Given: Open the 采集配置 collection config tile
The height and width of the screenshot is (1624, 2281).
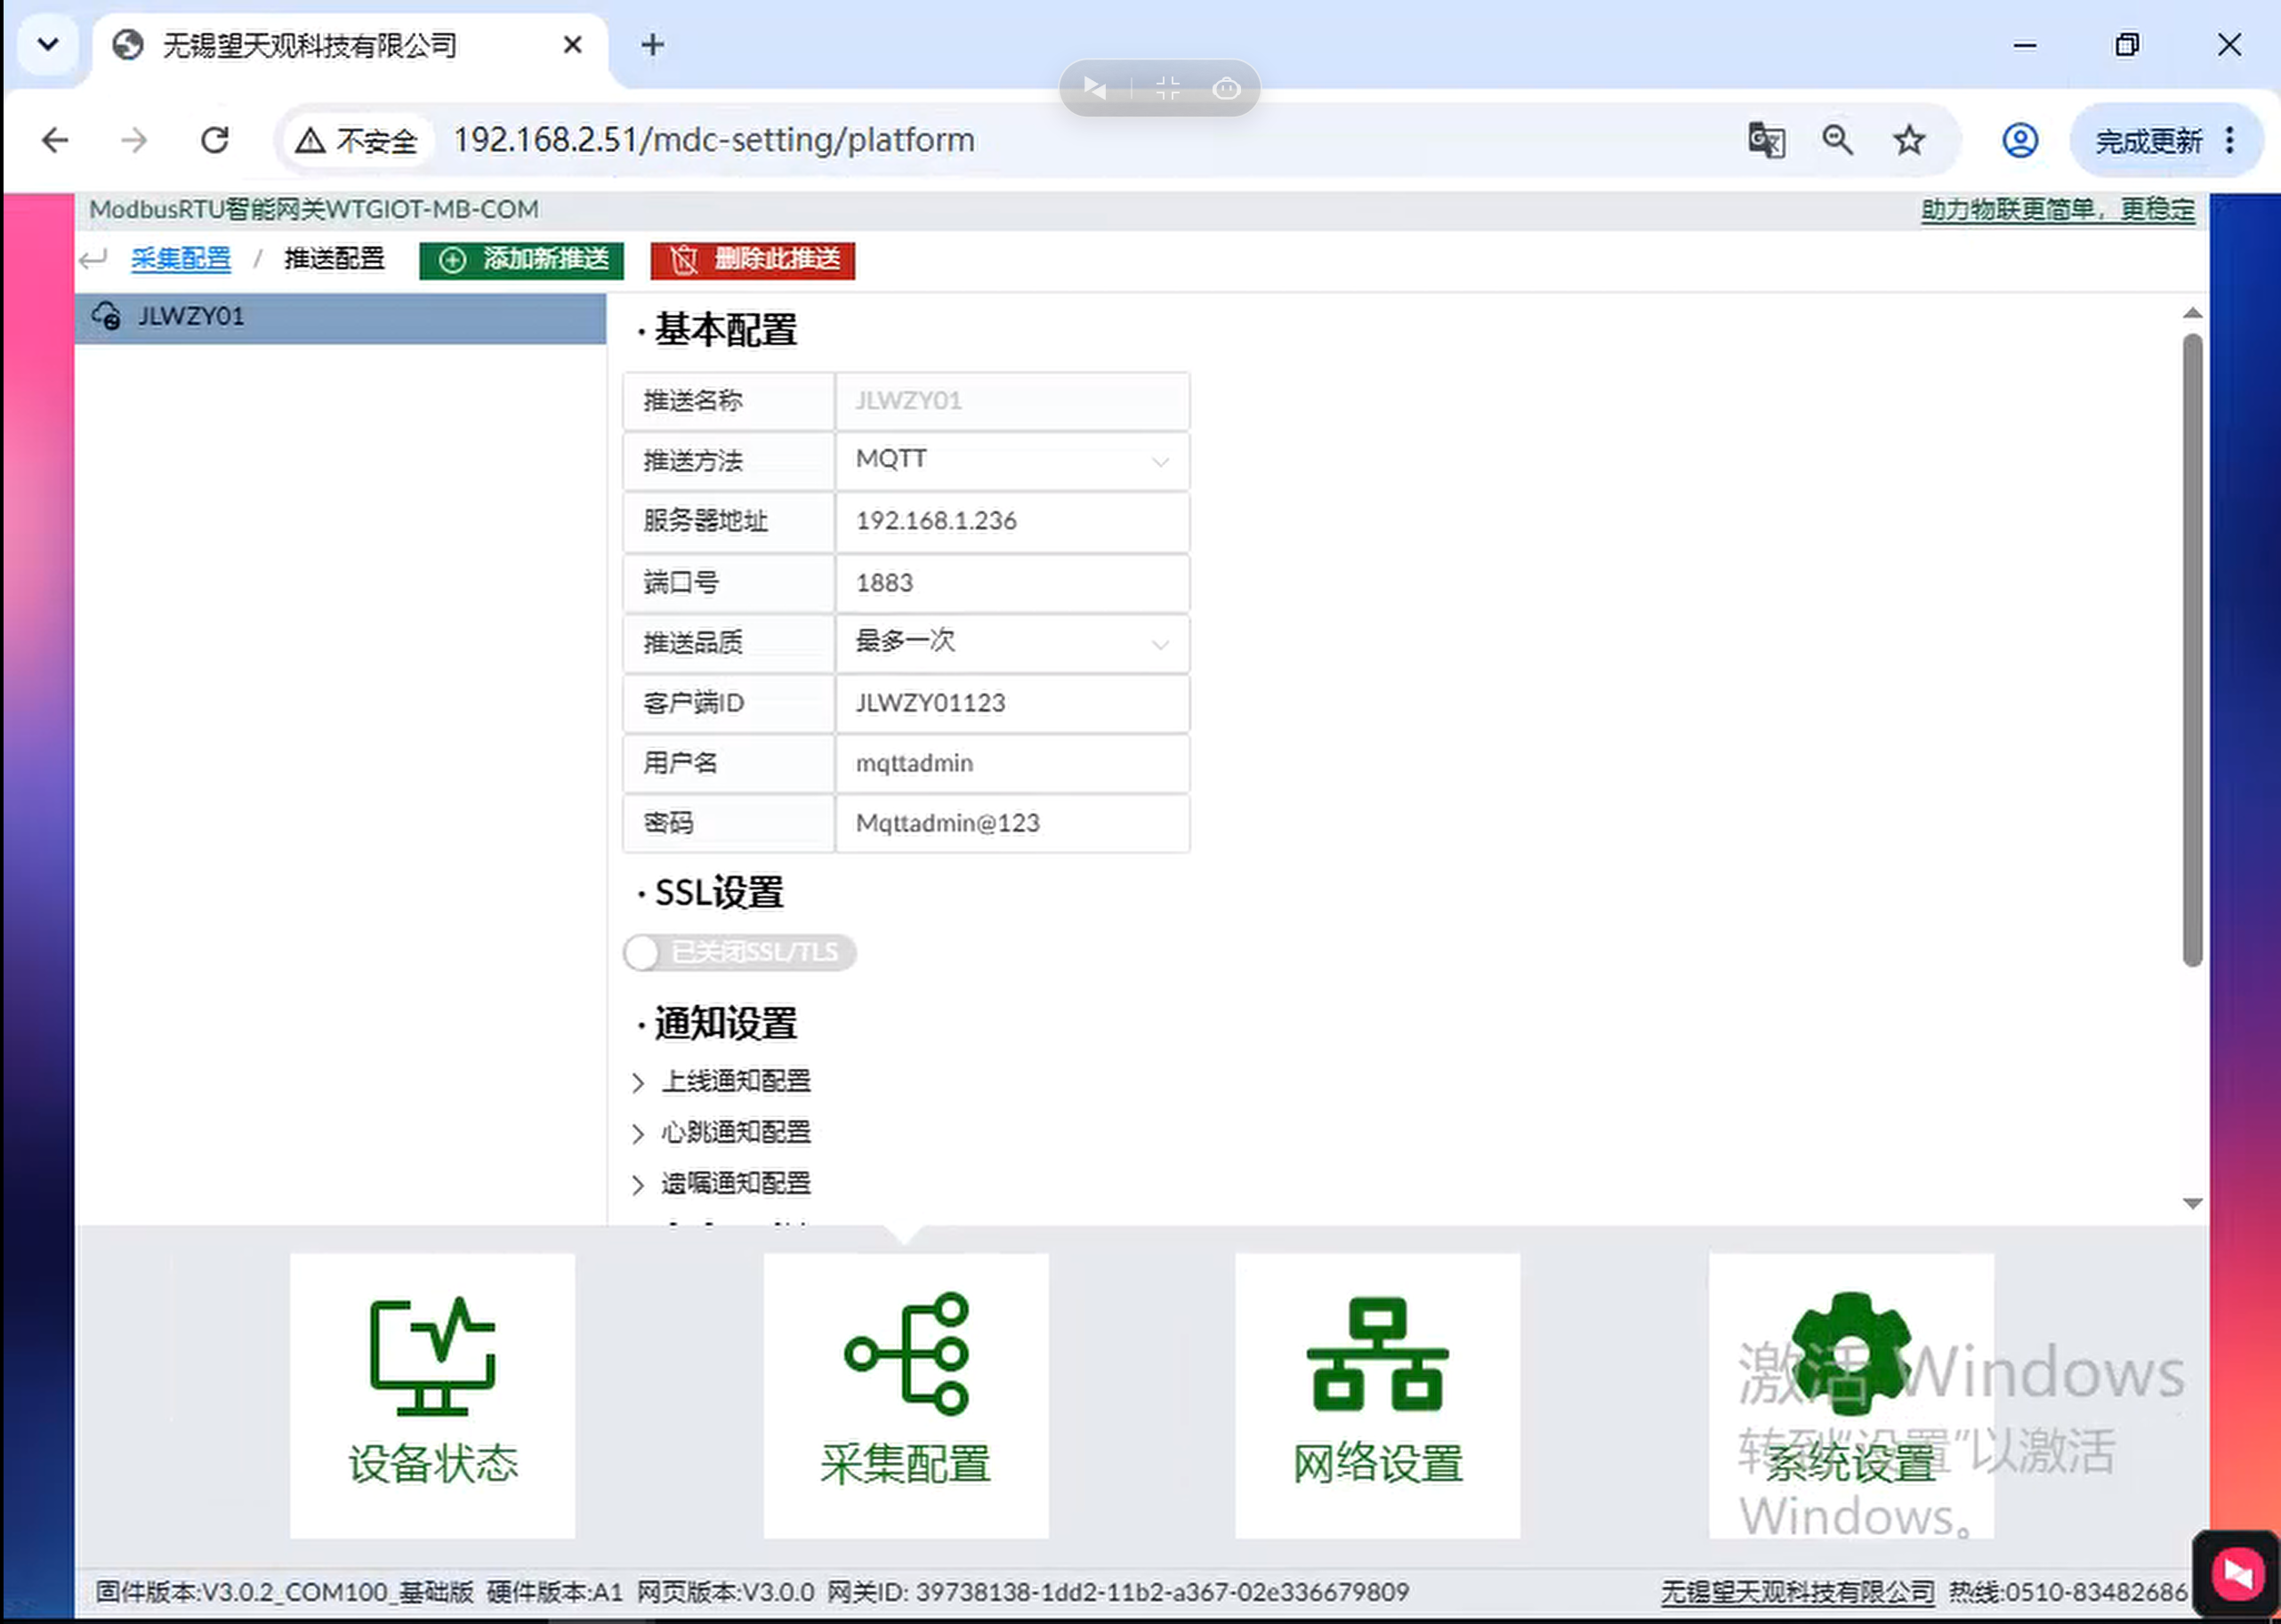Looking at the screenshot, I should click(x=906, y=1395).
